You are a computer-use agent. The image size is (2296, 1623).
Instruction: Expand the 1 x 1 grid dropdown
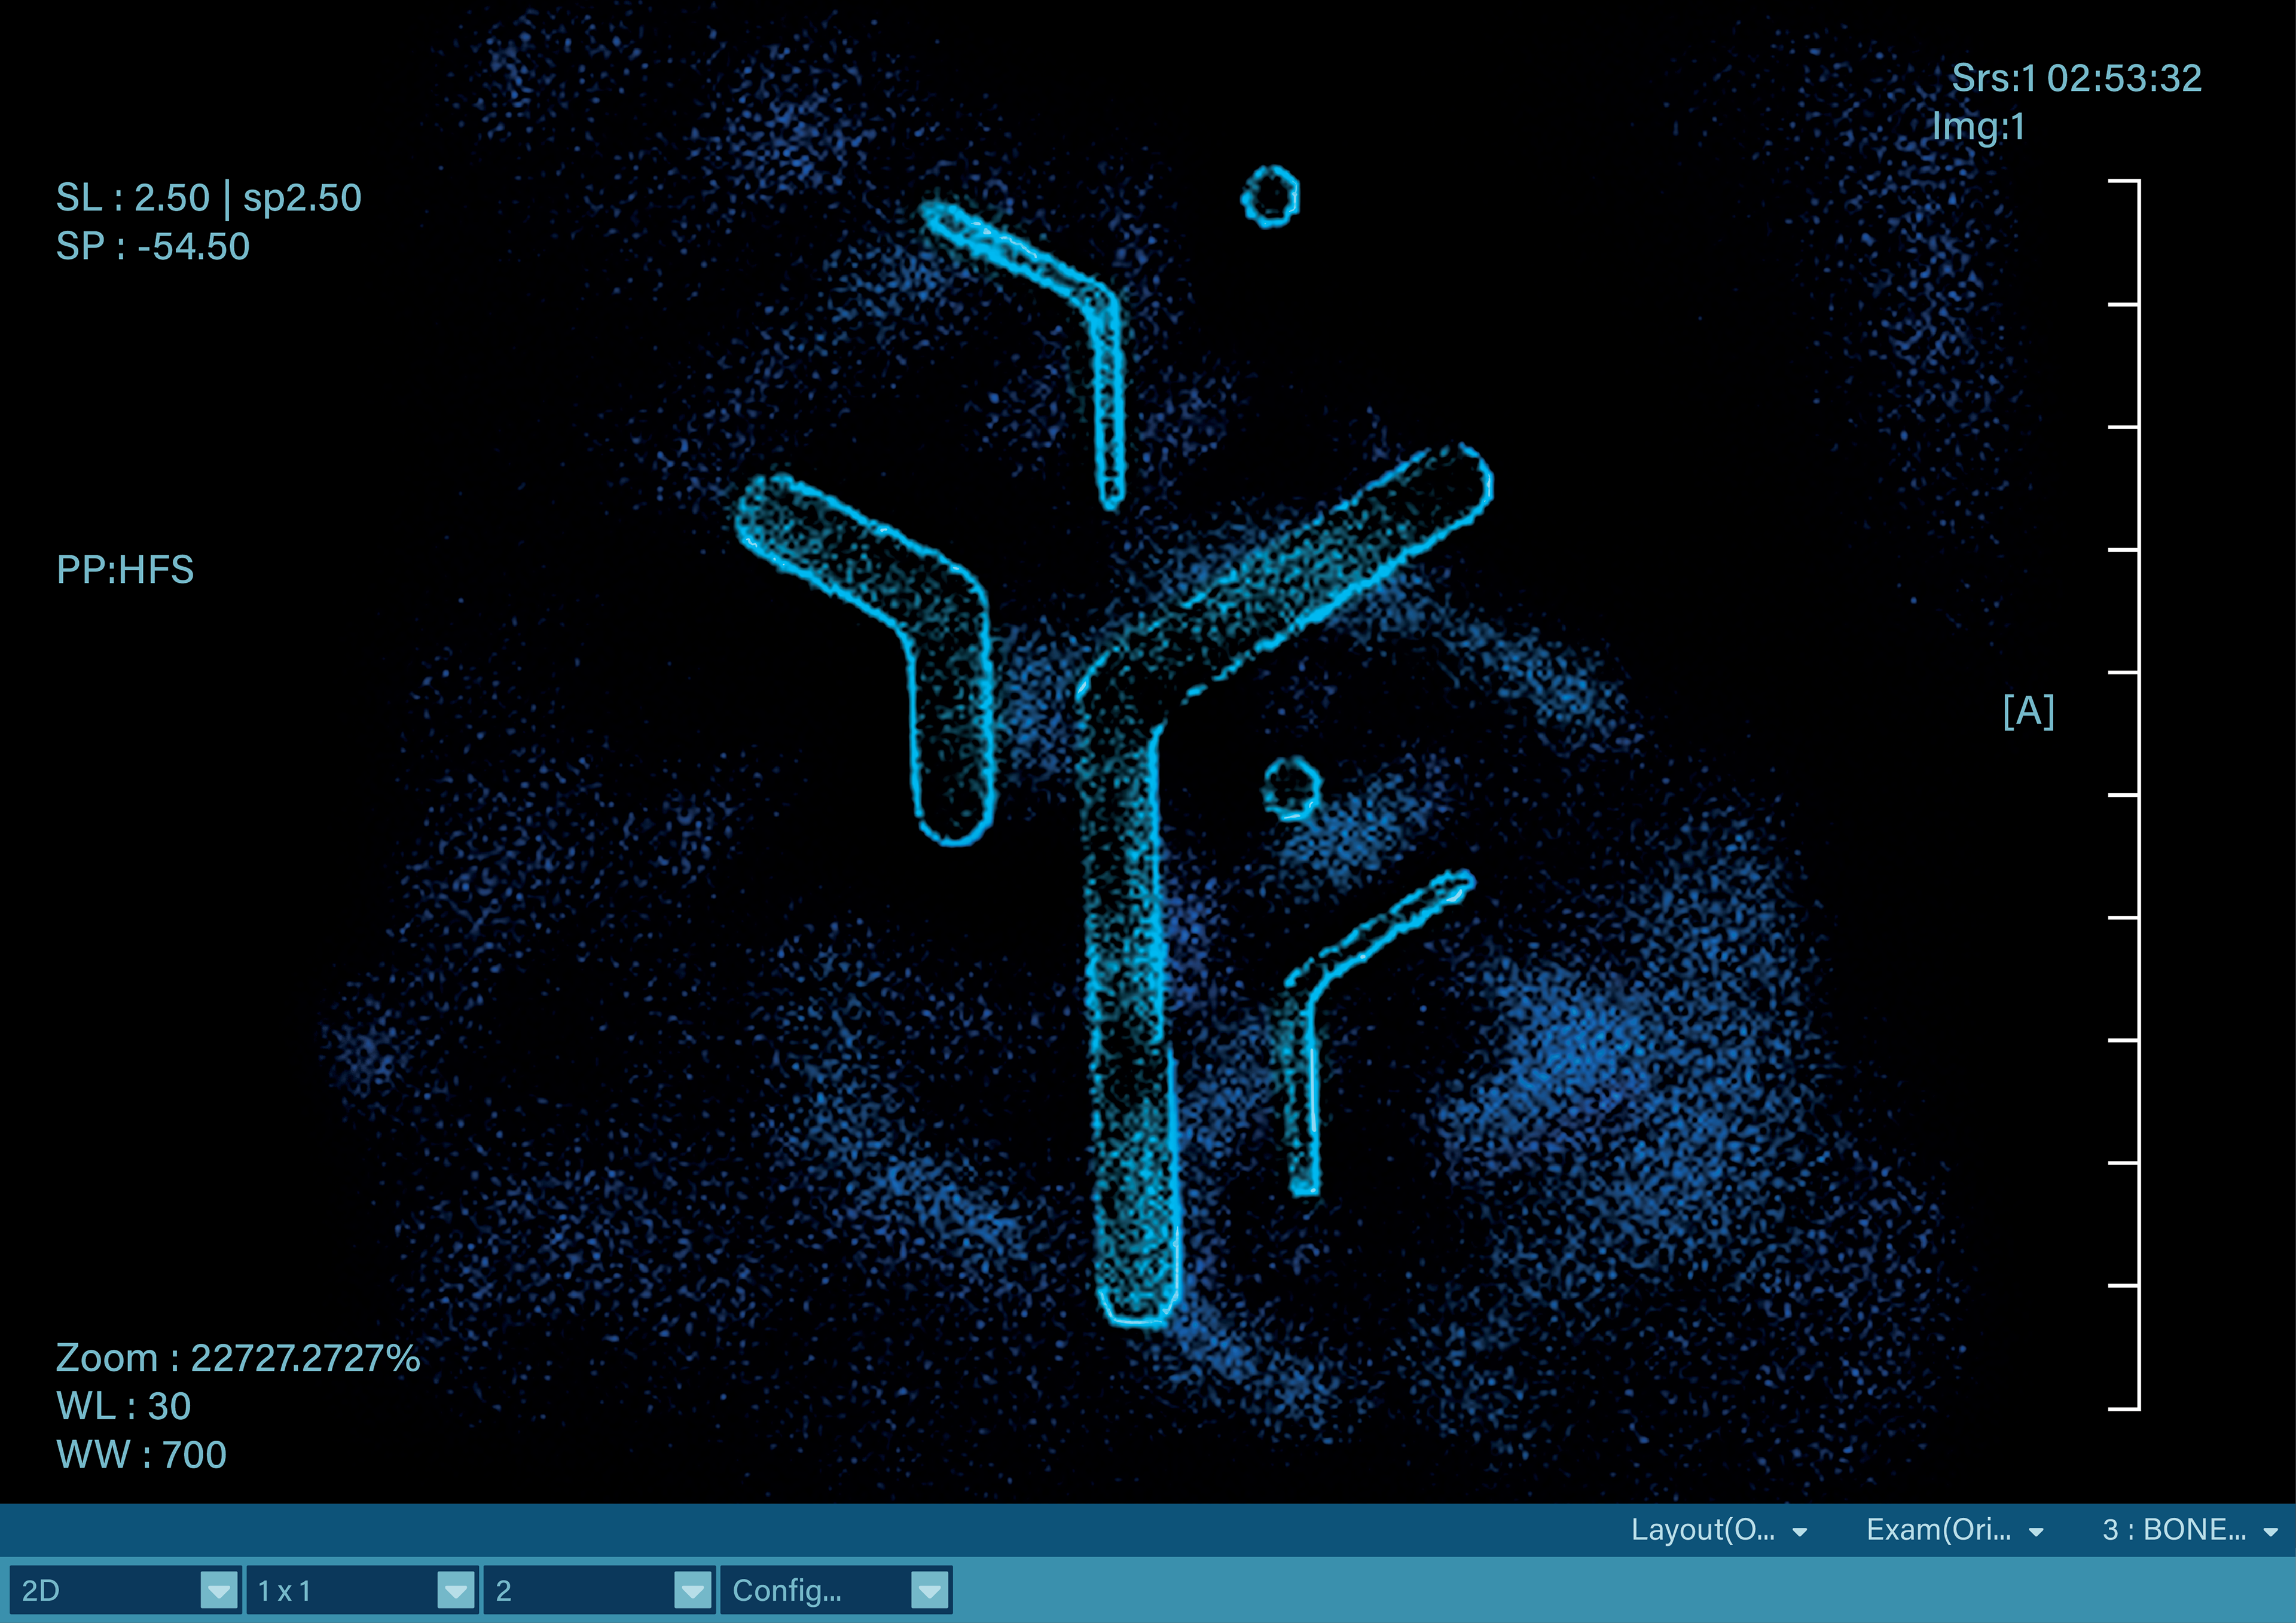[x=456, y=1590]
